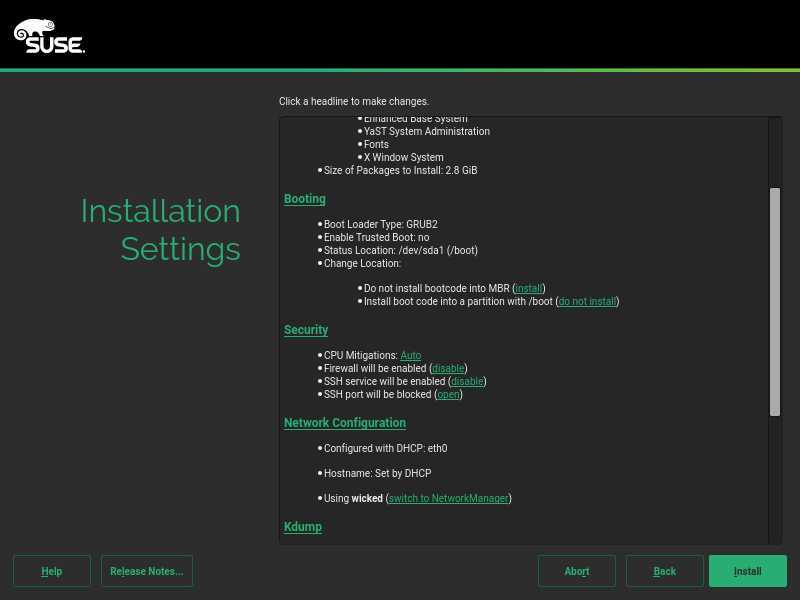Open the Security settings headline
The width and height of the screenshot is (800, 600).
click(306, 330)
